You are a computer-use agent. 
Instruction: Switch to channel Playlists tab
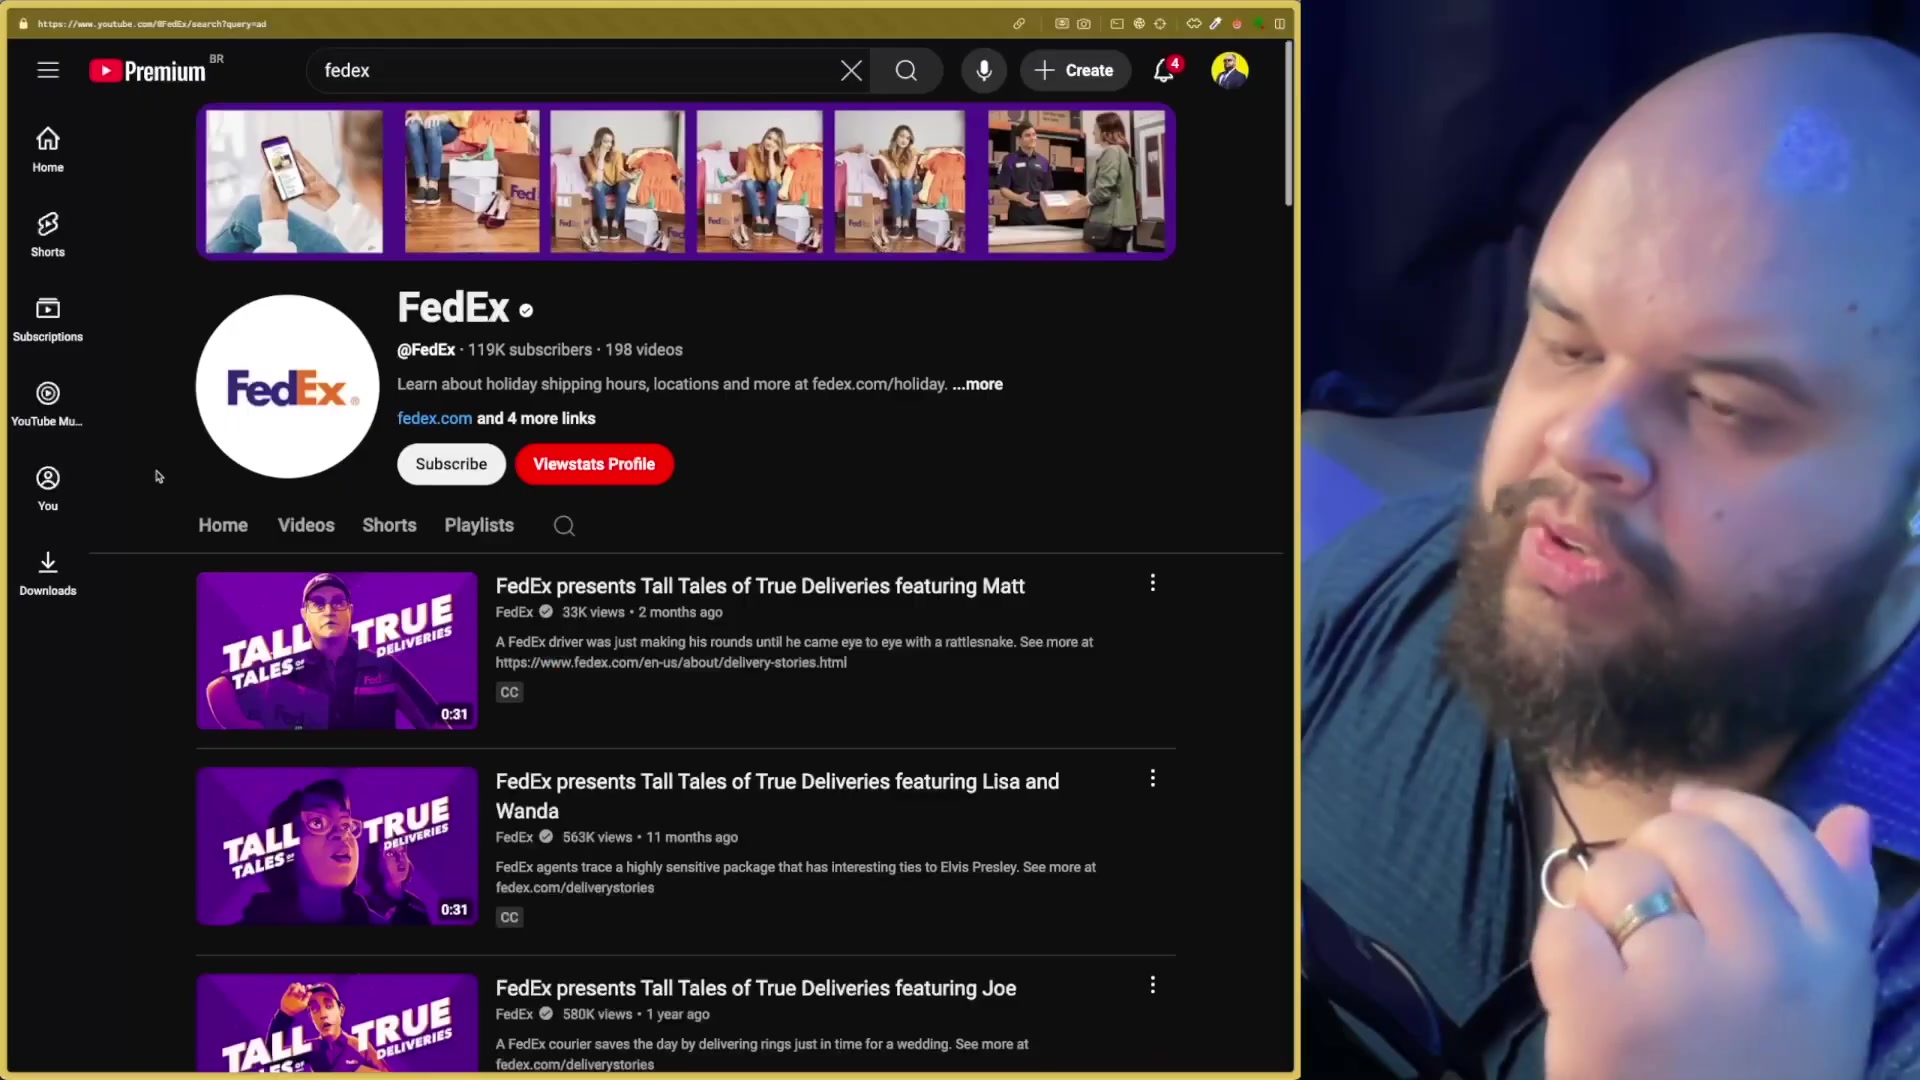(479, 525)
